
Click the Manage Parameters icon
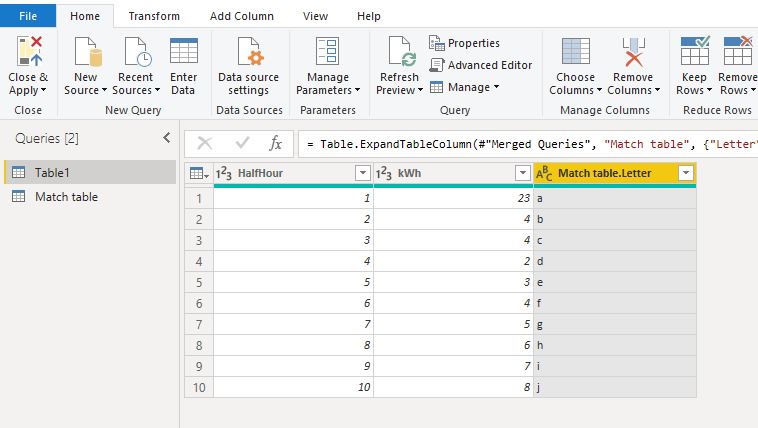coord(327,51)
